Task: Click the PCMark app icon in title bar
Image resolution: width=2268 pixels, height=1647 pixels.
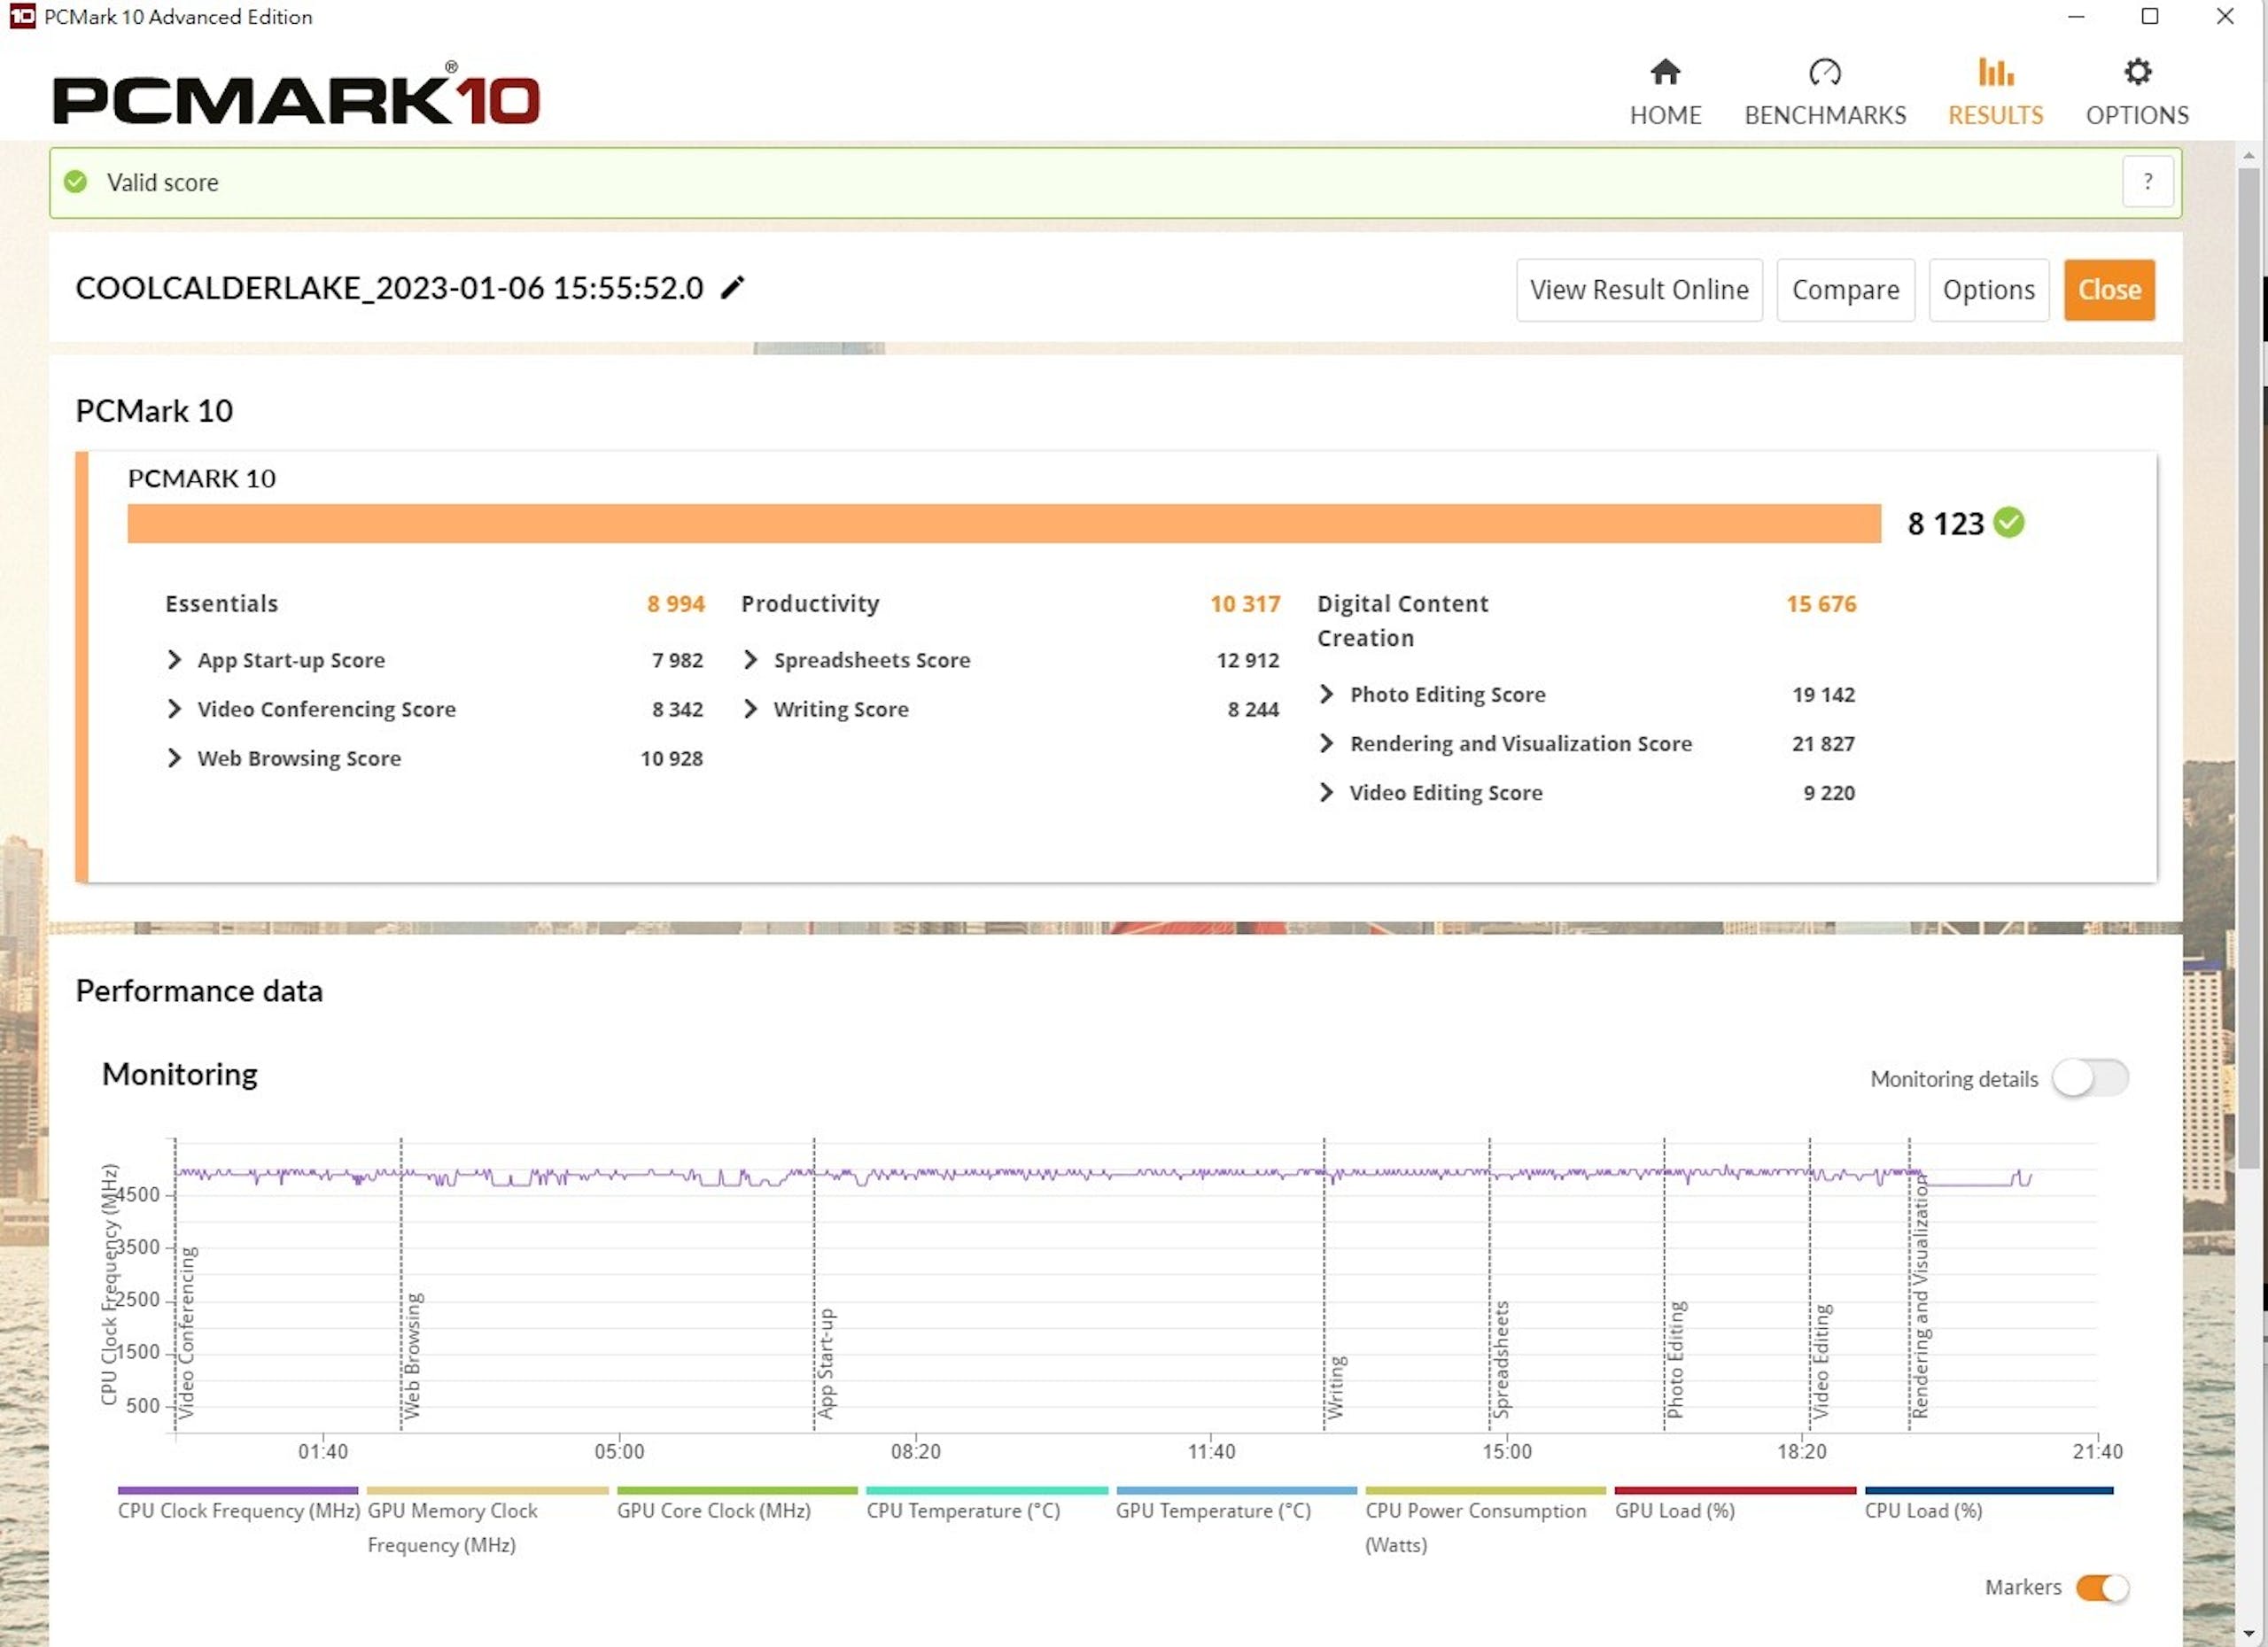Action: (22, 16)
